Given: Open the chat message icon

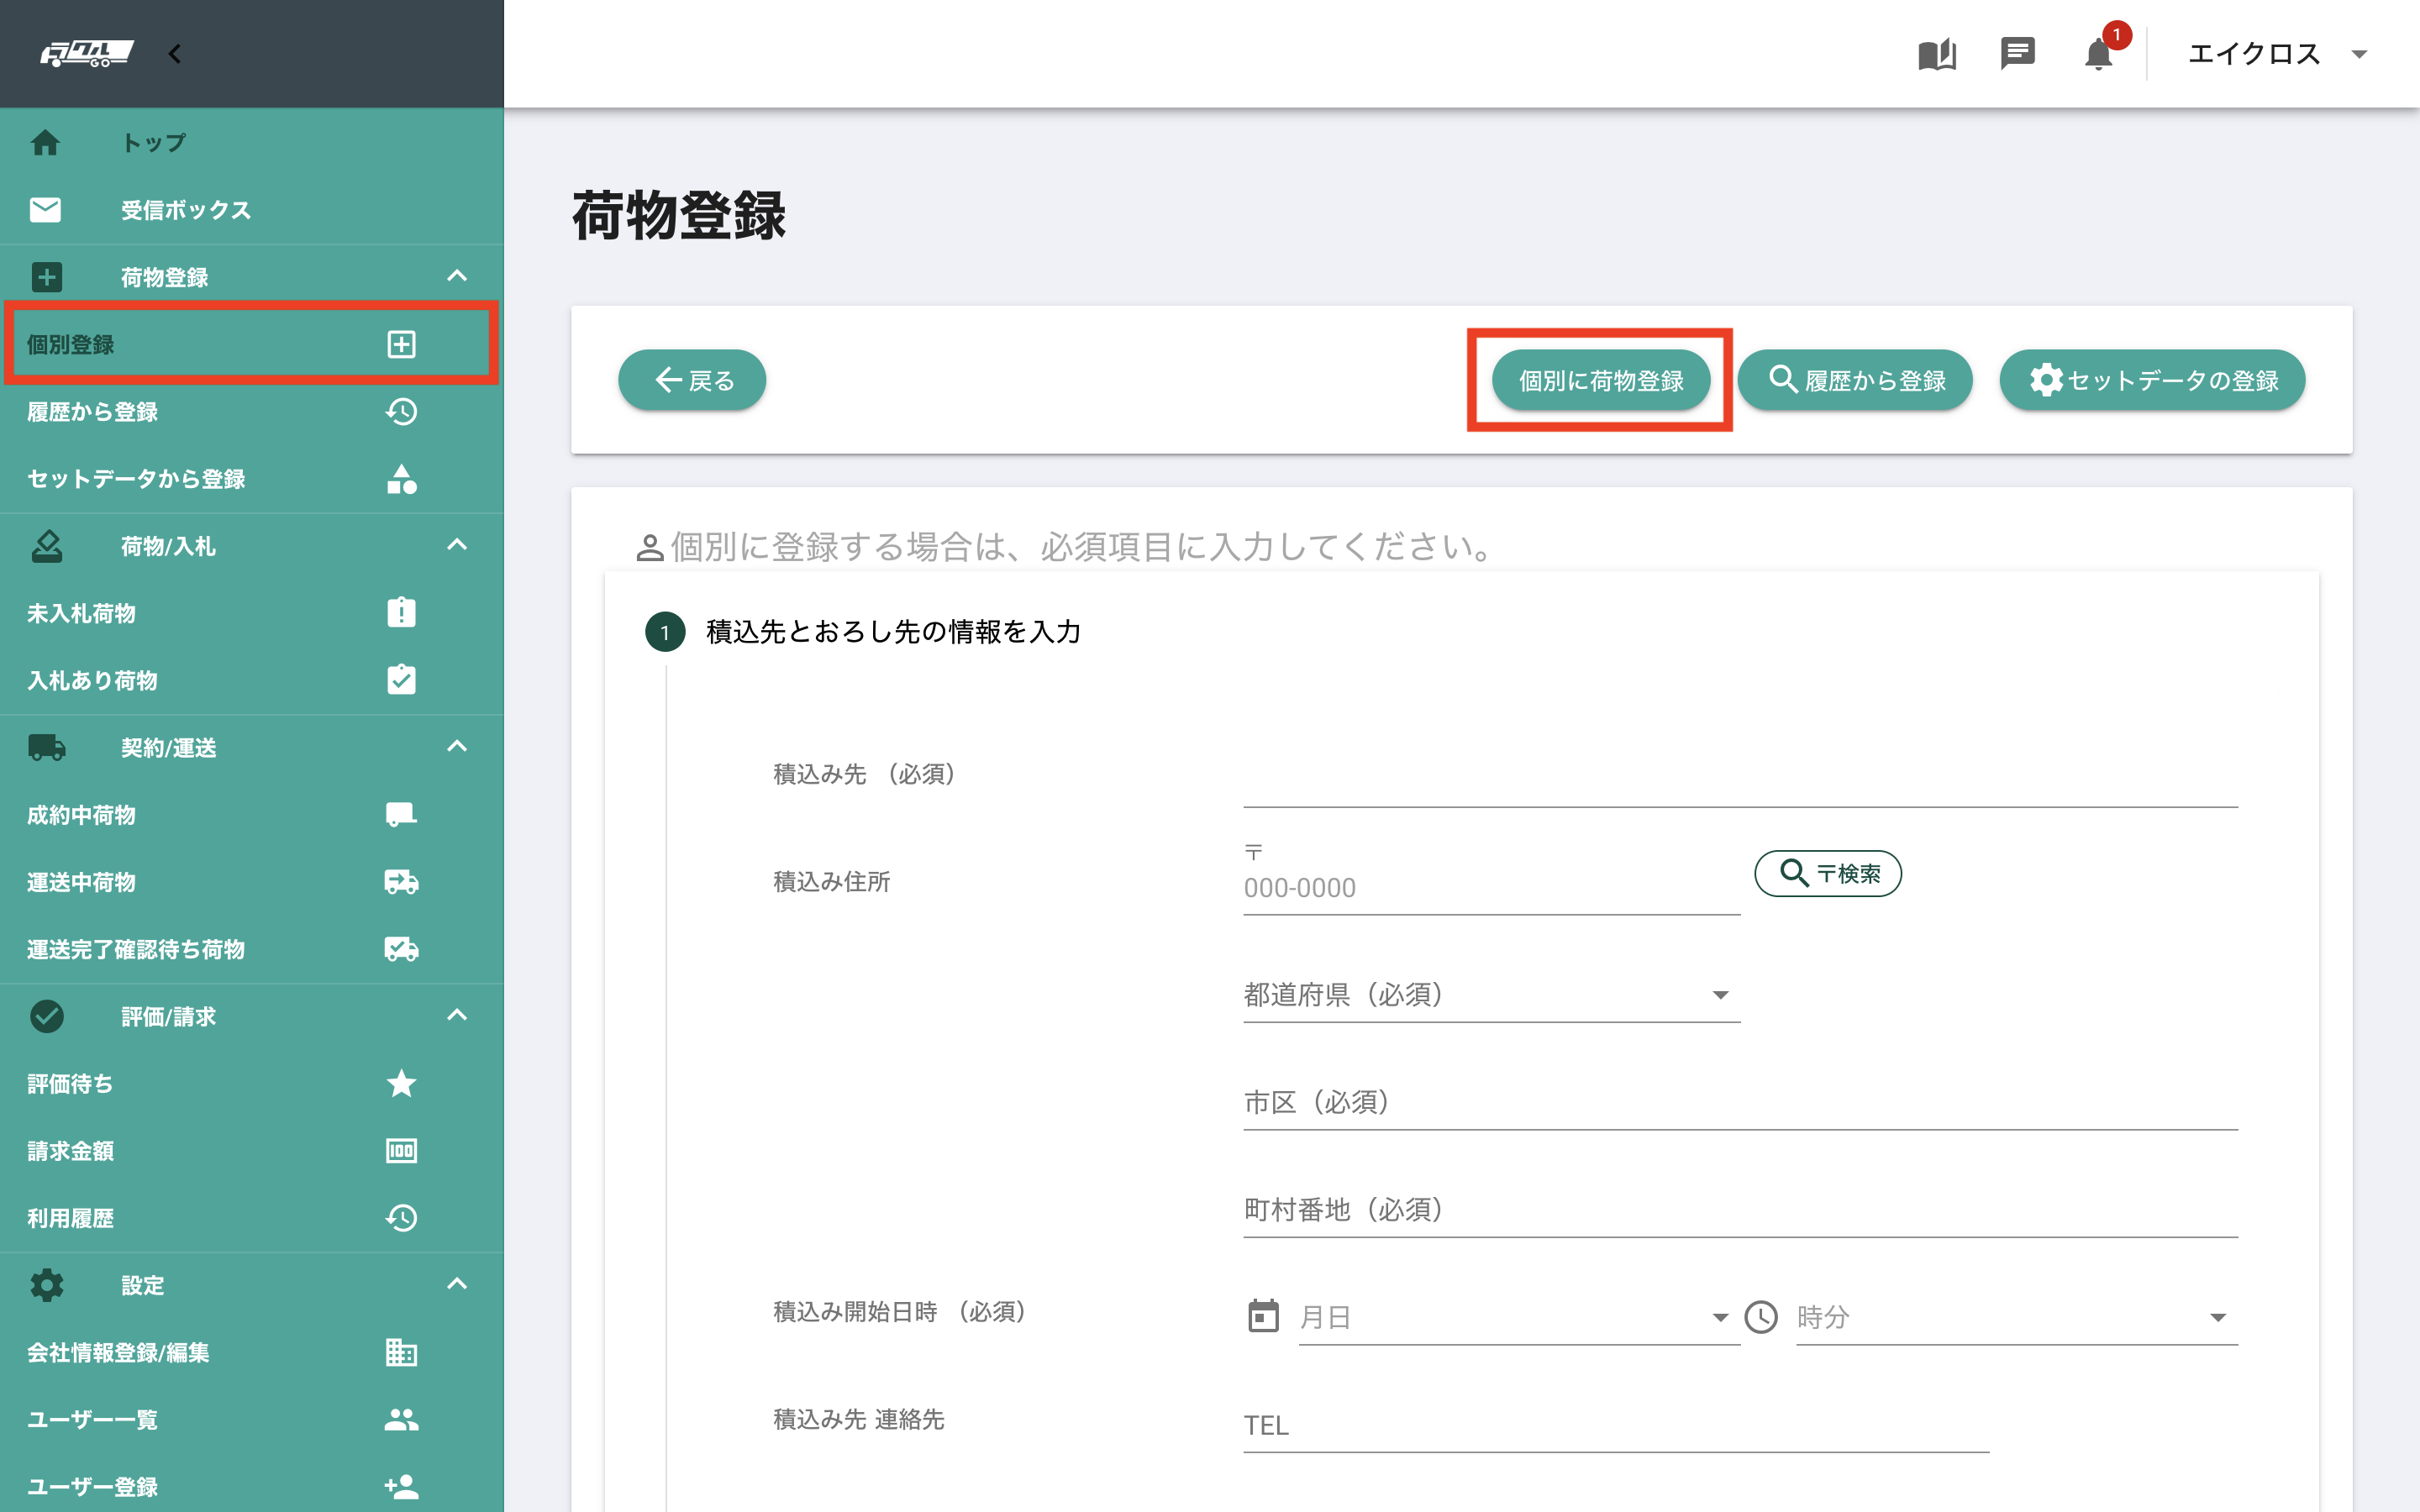Looking at the screenshot, I should coord(2017,54).
